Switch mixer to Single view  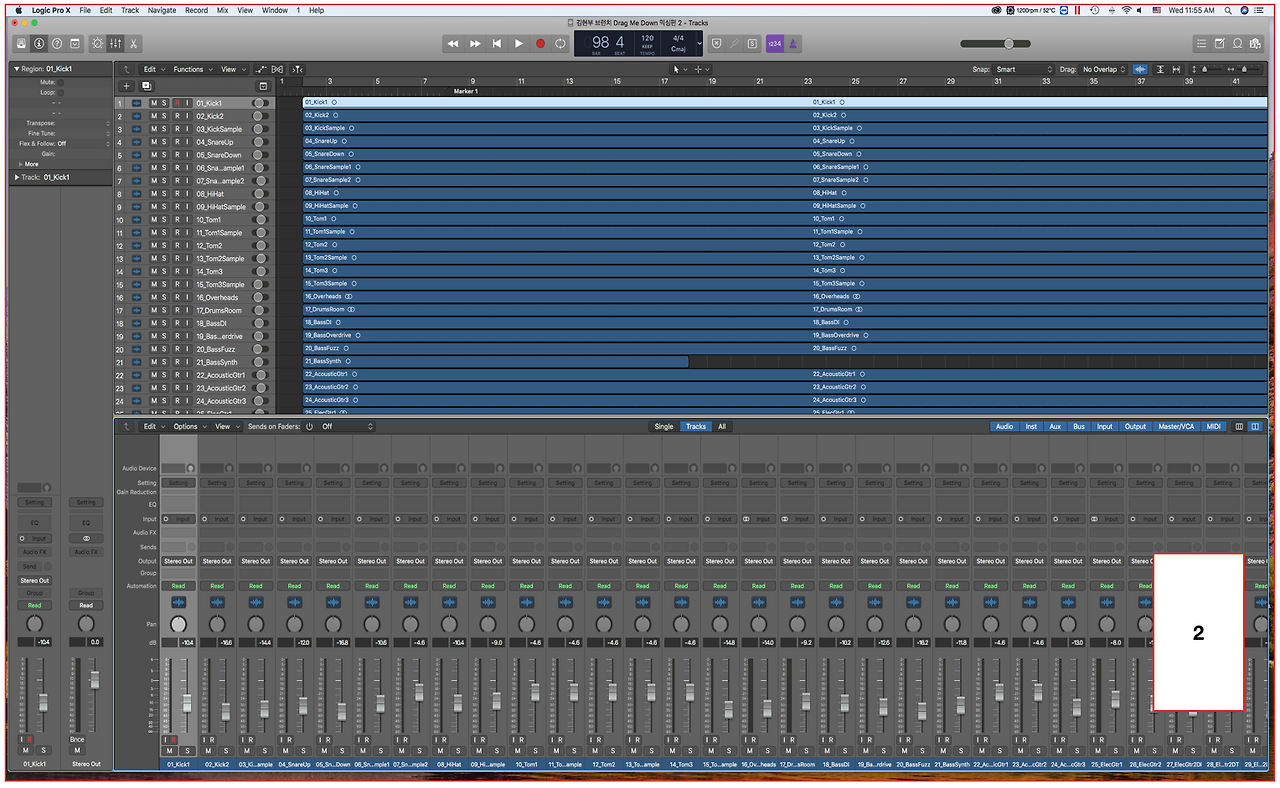(x=664, y=426)
